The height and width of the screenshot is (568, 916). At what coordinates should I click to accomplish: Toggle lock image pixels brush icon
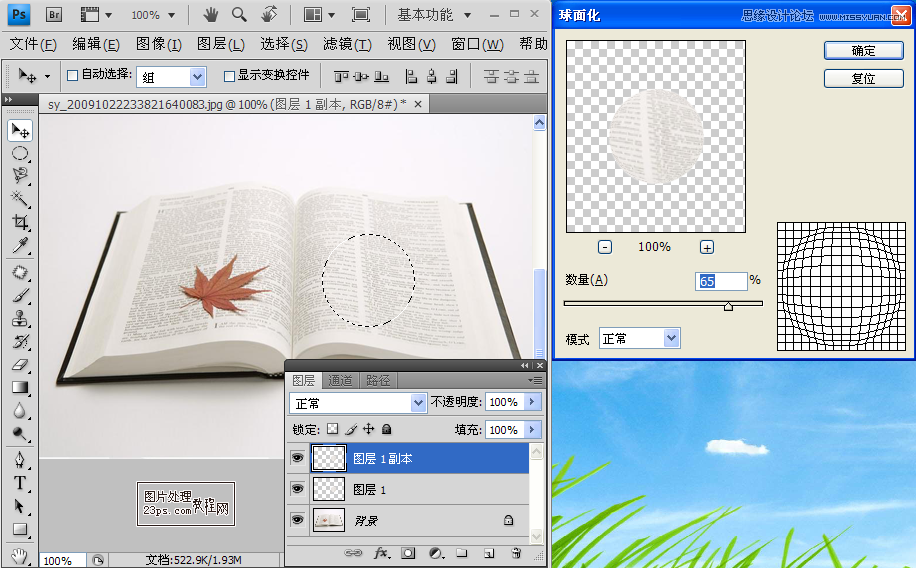pyautogui.click(x=351, y=430)
